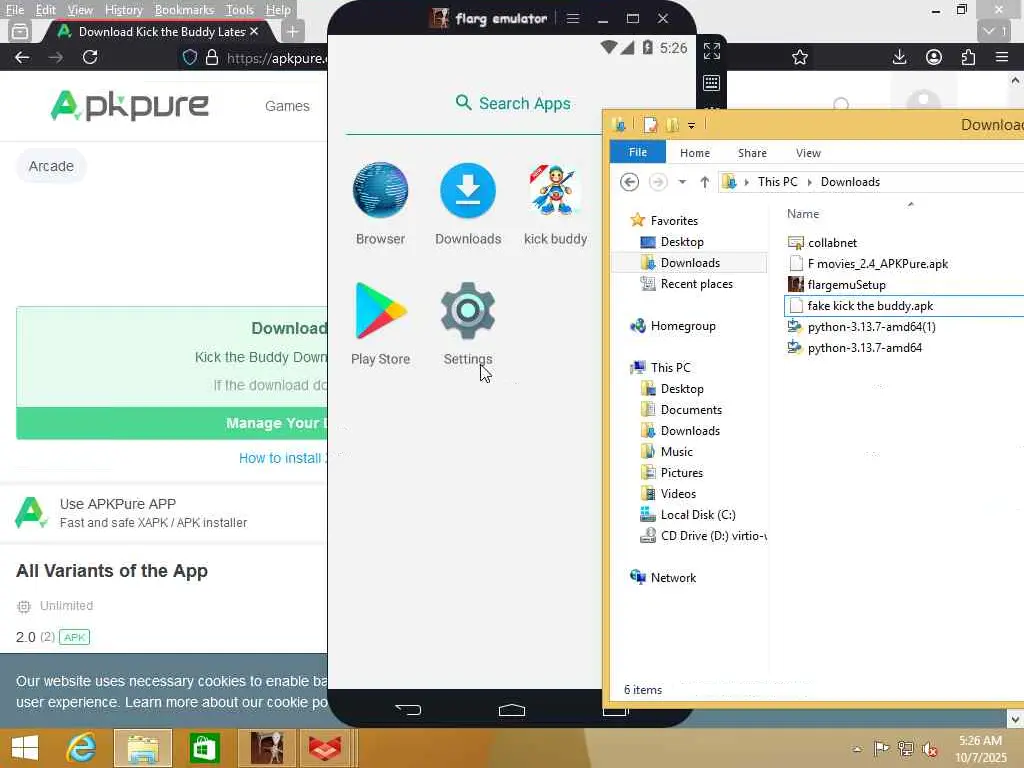Open the Firefox Help menu
The height and width of the screenshot is (768, 1024).
point(278,10)
